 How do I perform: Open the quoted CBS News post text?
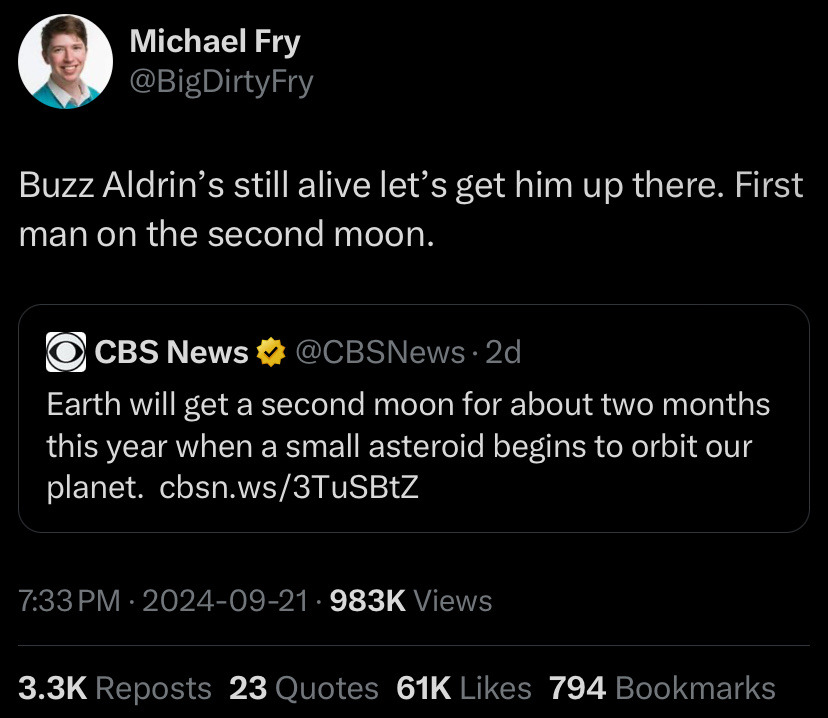click(x=400, y=446)
